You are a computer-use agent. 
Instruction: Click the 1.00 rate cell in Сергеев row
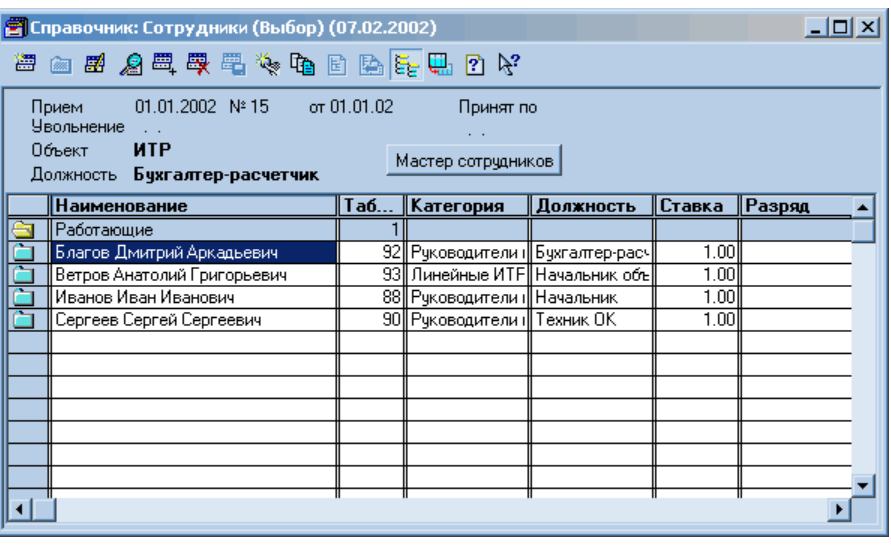point(697,320)
